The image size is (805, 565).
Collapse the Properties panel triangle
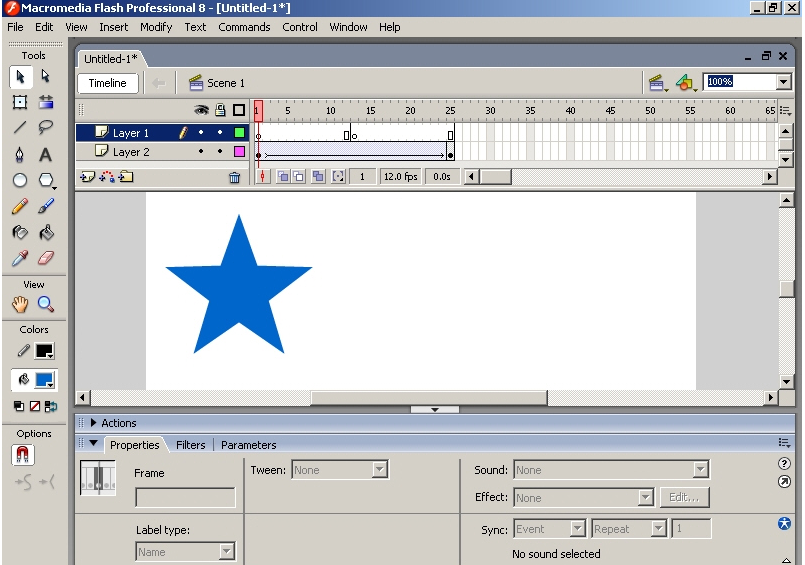click(x=93, y=443)
